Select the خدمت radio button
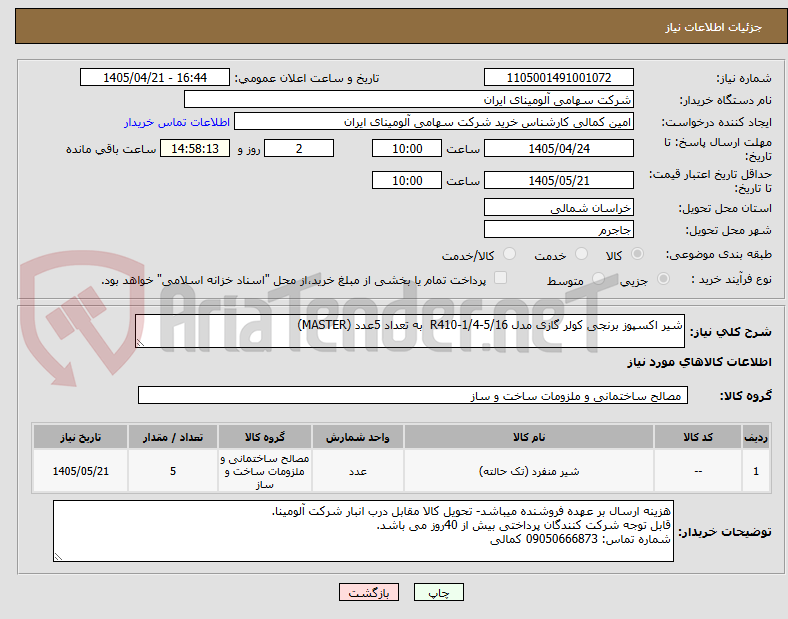788x619 pixels. click(x=581, y=254)
